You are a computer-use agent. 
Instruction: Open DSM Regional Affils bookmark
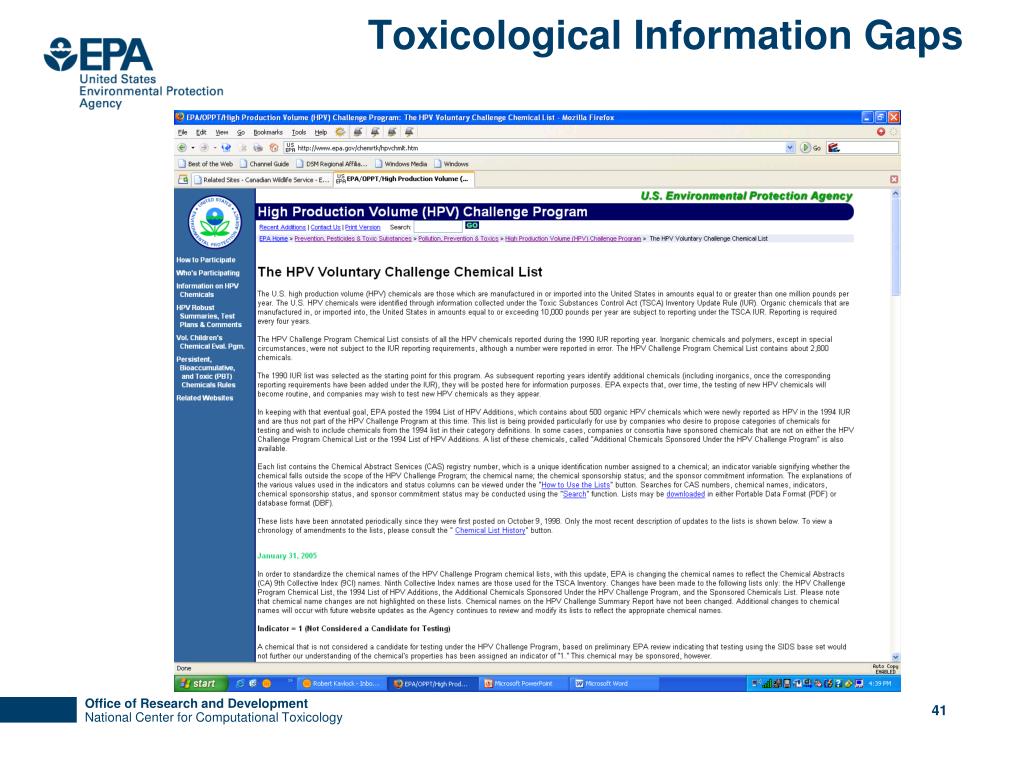(331, 164)
